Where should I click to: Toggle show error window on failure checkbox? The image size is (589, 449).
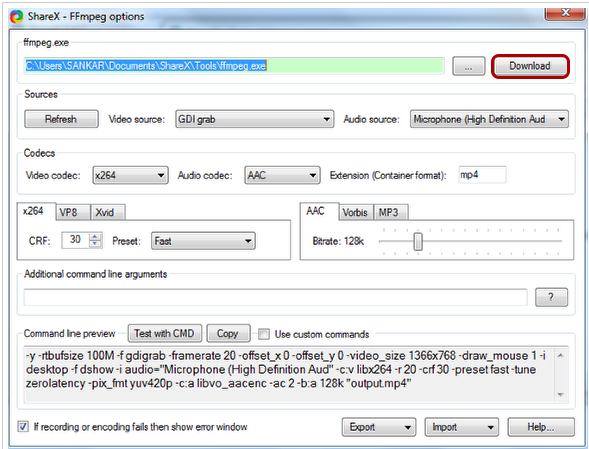point(23,426)
